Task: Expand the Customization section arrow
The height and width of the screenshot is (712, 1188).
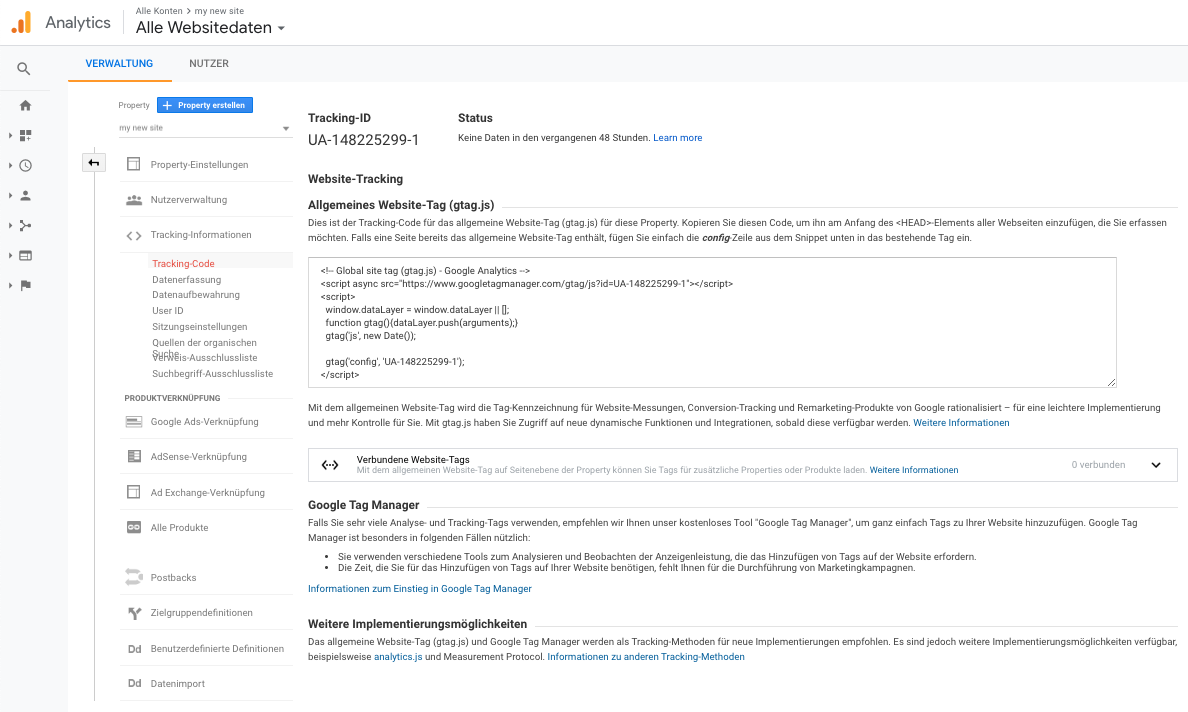Action: (10, 136)
